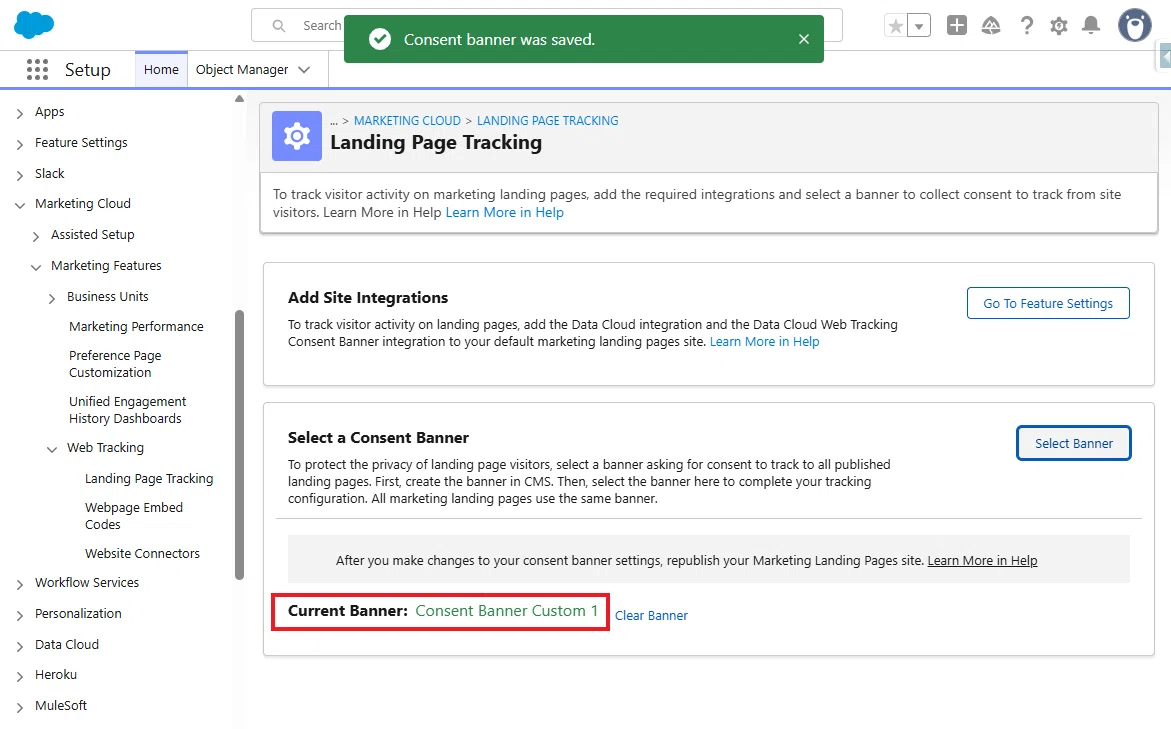Viewport: 1171px width, 729px height.
Task: Open Learn More in Help under page header
Action: 505,212
